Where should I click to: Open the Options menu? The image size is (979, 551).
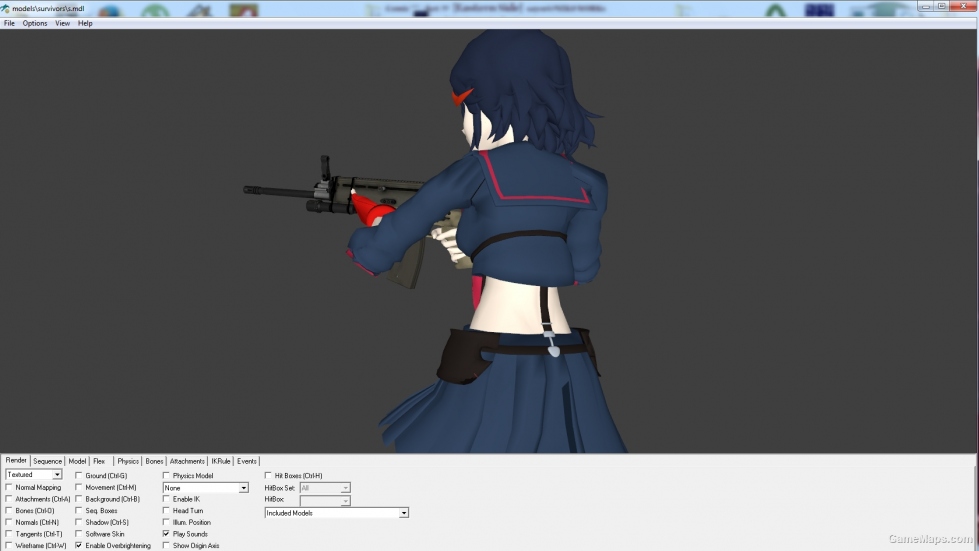pos(35,23)
